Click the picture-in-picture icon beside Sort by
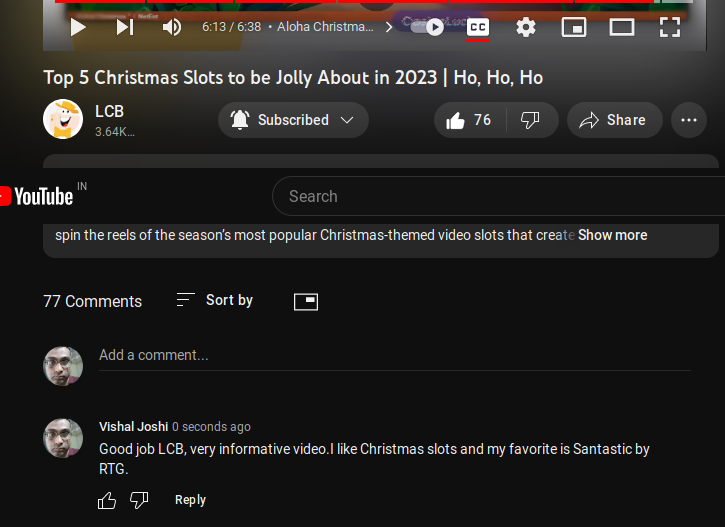This screenshot has height=527, width=725. (306, 301)
